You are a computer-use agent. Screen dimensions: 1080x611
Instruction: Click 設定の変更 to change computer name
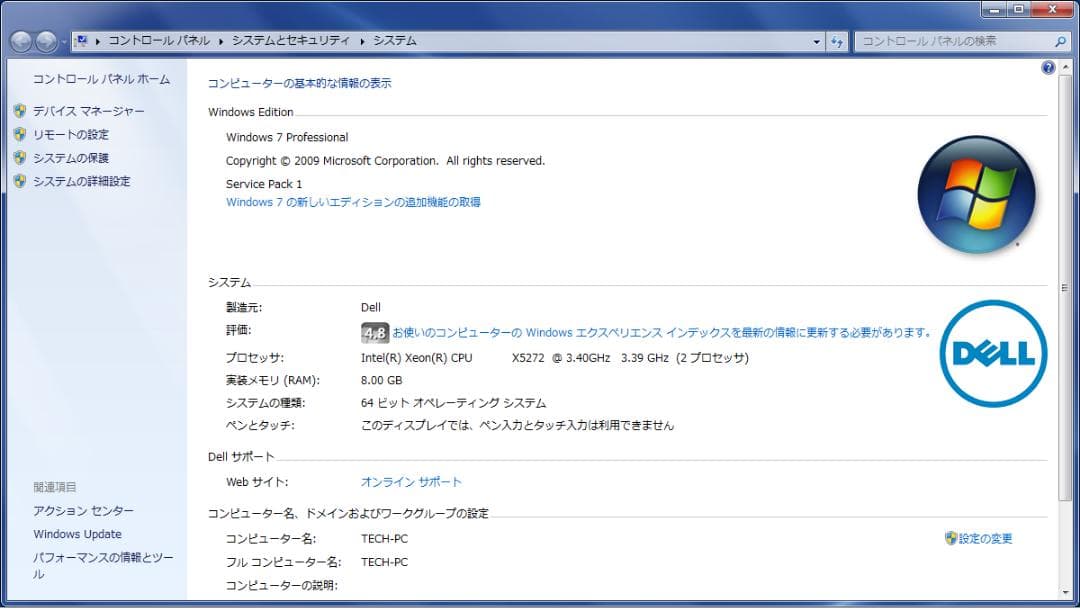coord(984,538)
